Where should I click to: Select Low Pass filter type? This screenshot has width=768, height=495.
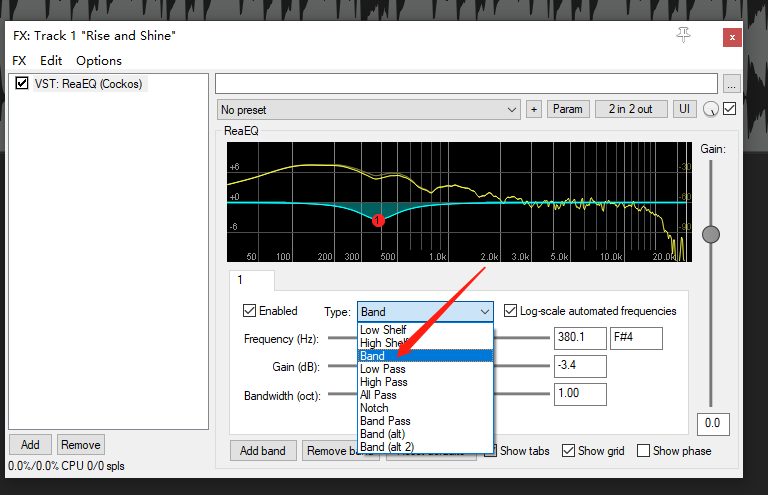coord(425,369)
